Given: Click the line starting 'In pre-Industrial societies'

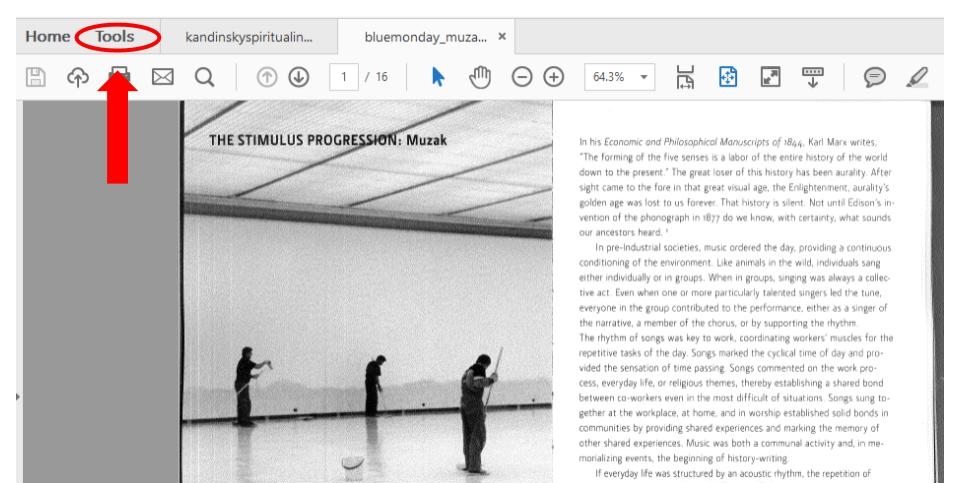Looking at the screenshot, I should click(743, 247).
